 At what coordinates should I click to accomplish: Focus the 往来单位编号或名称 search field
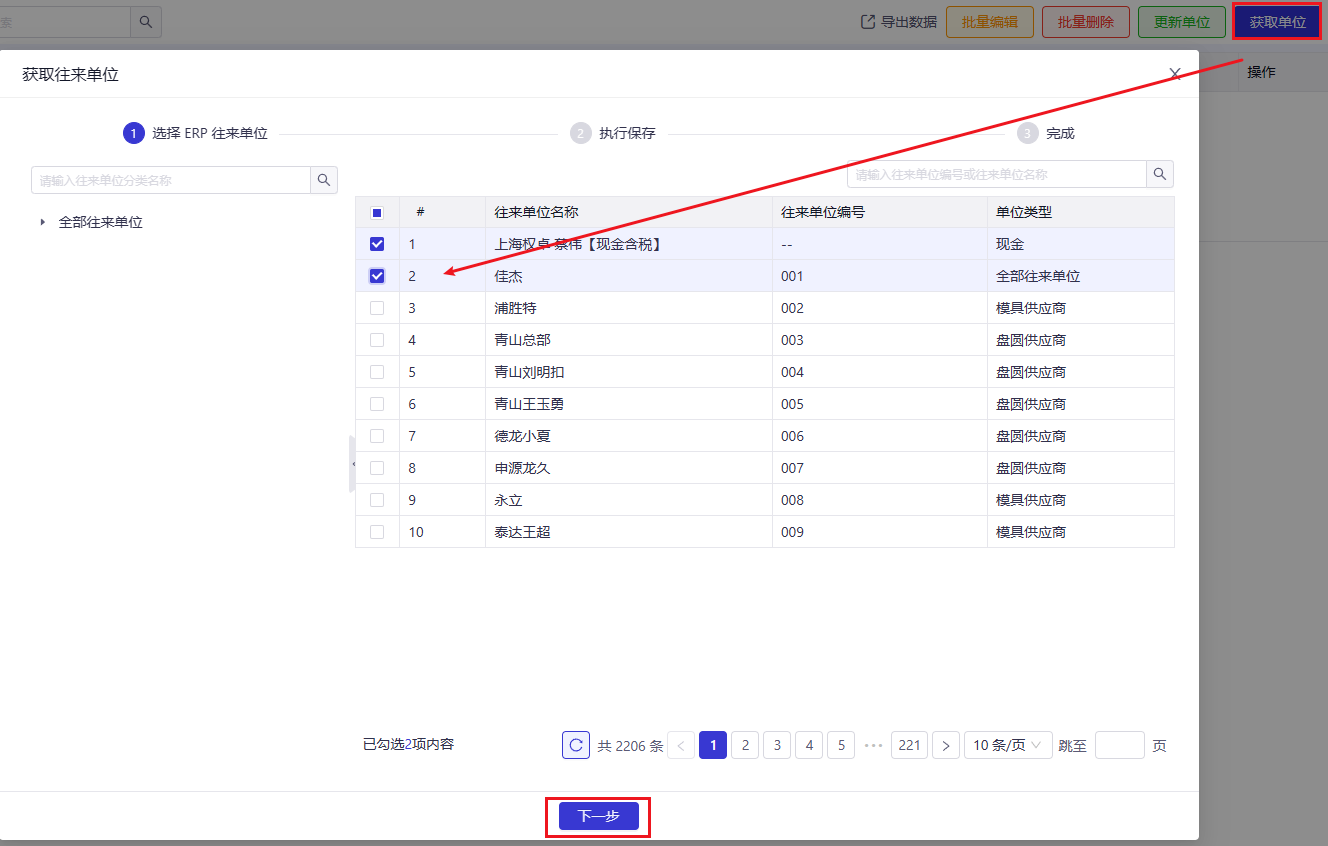pyautogui.click(x=997, y=174)
